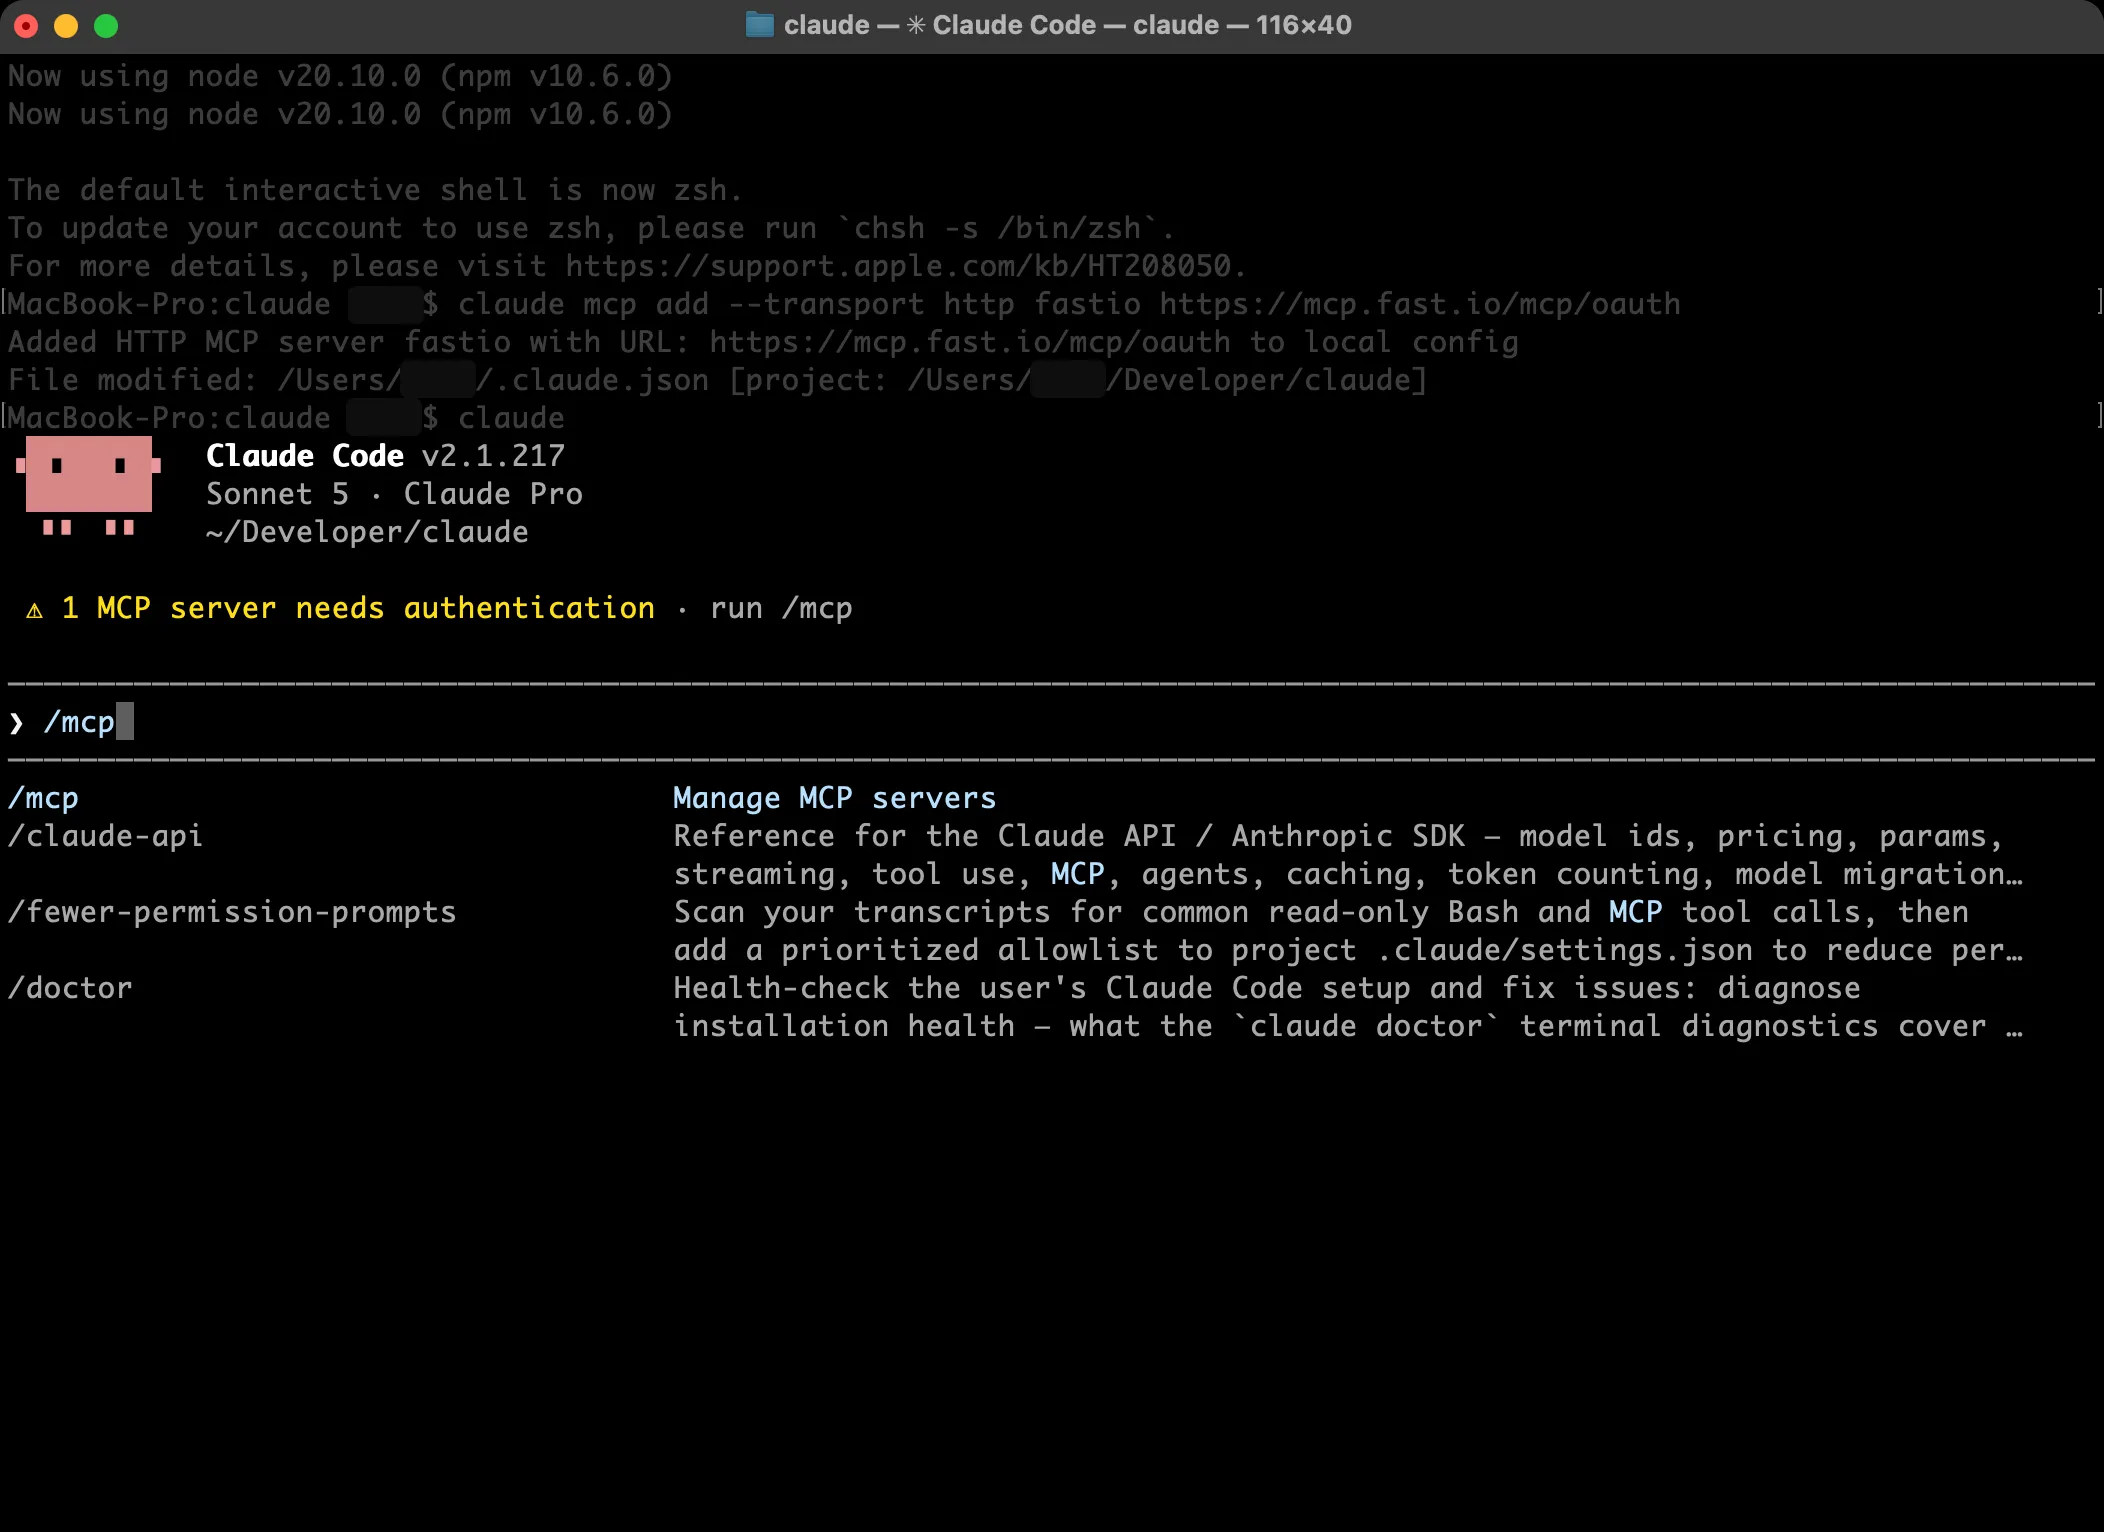The height and width of the screenshot is (1532, 2104).
Task: Click the yellow minimize window button
Action: tap(66, 26)
